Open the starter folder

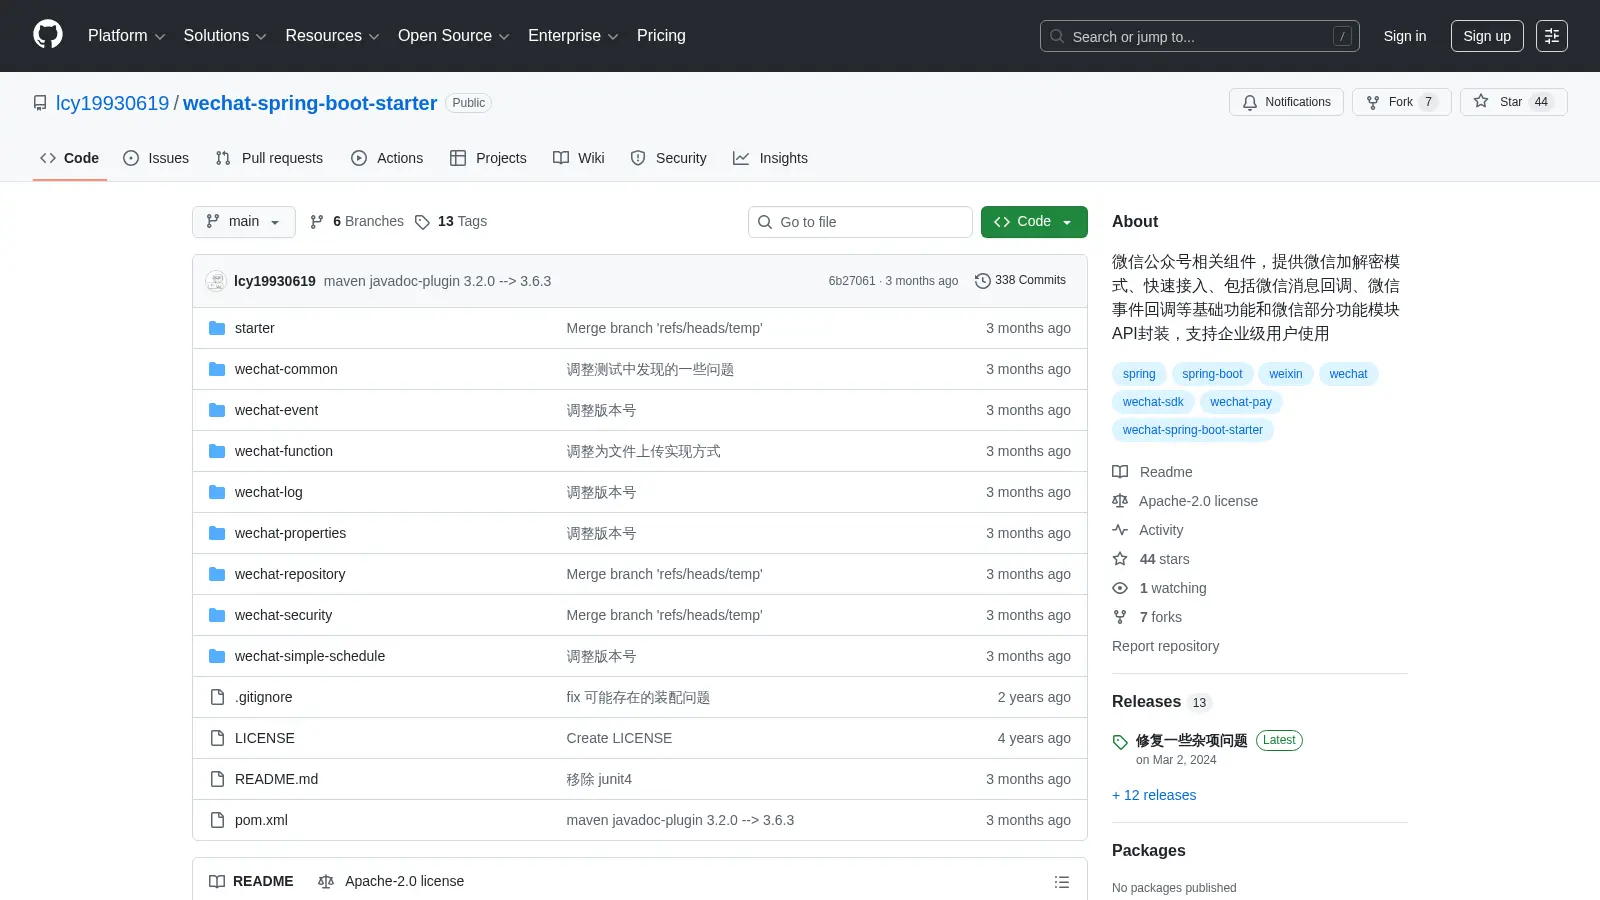pyautogui.click(x=254, y=328)
